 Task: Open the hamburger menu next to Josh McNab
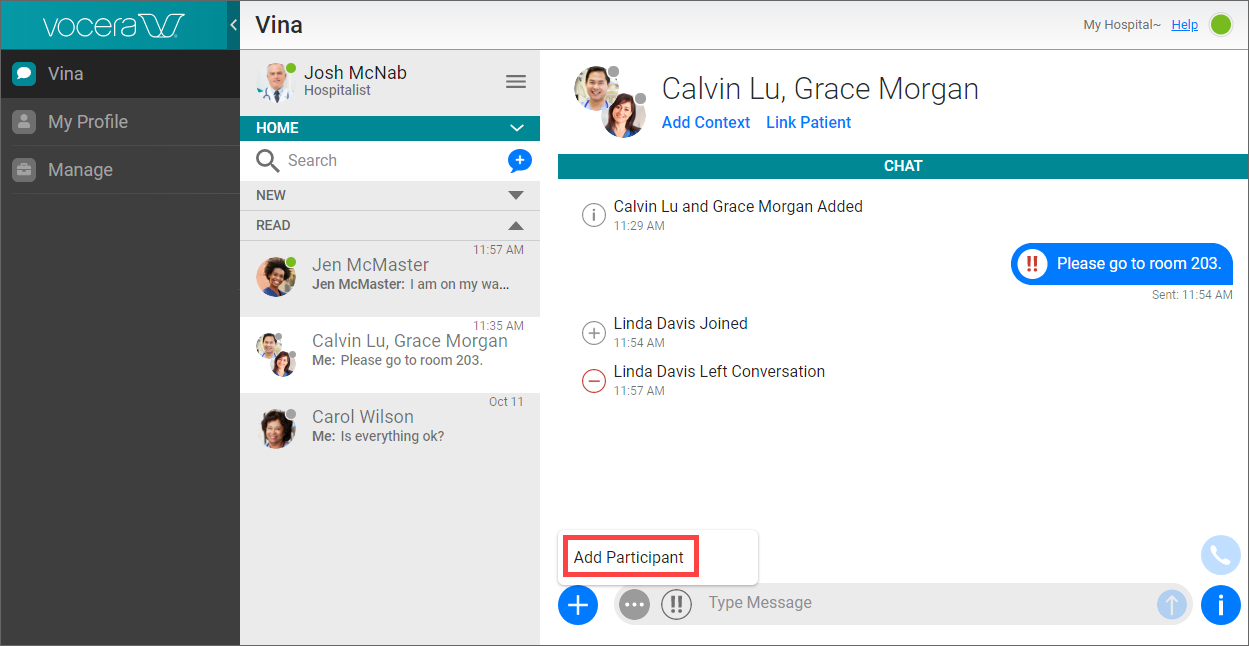click(516, 82)
